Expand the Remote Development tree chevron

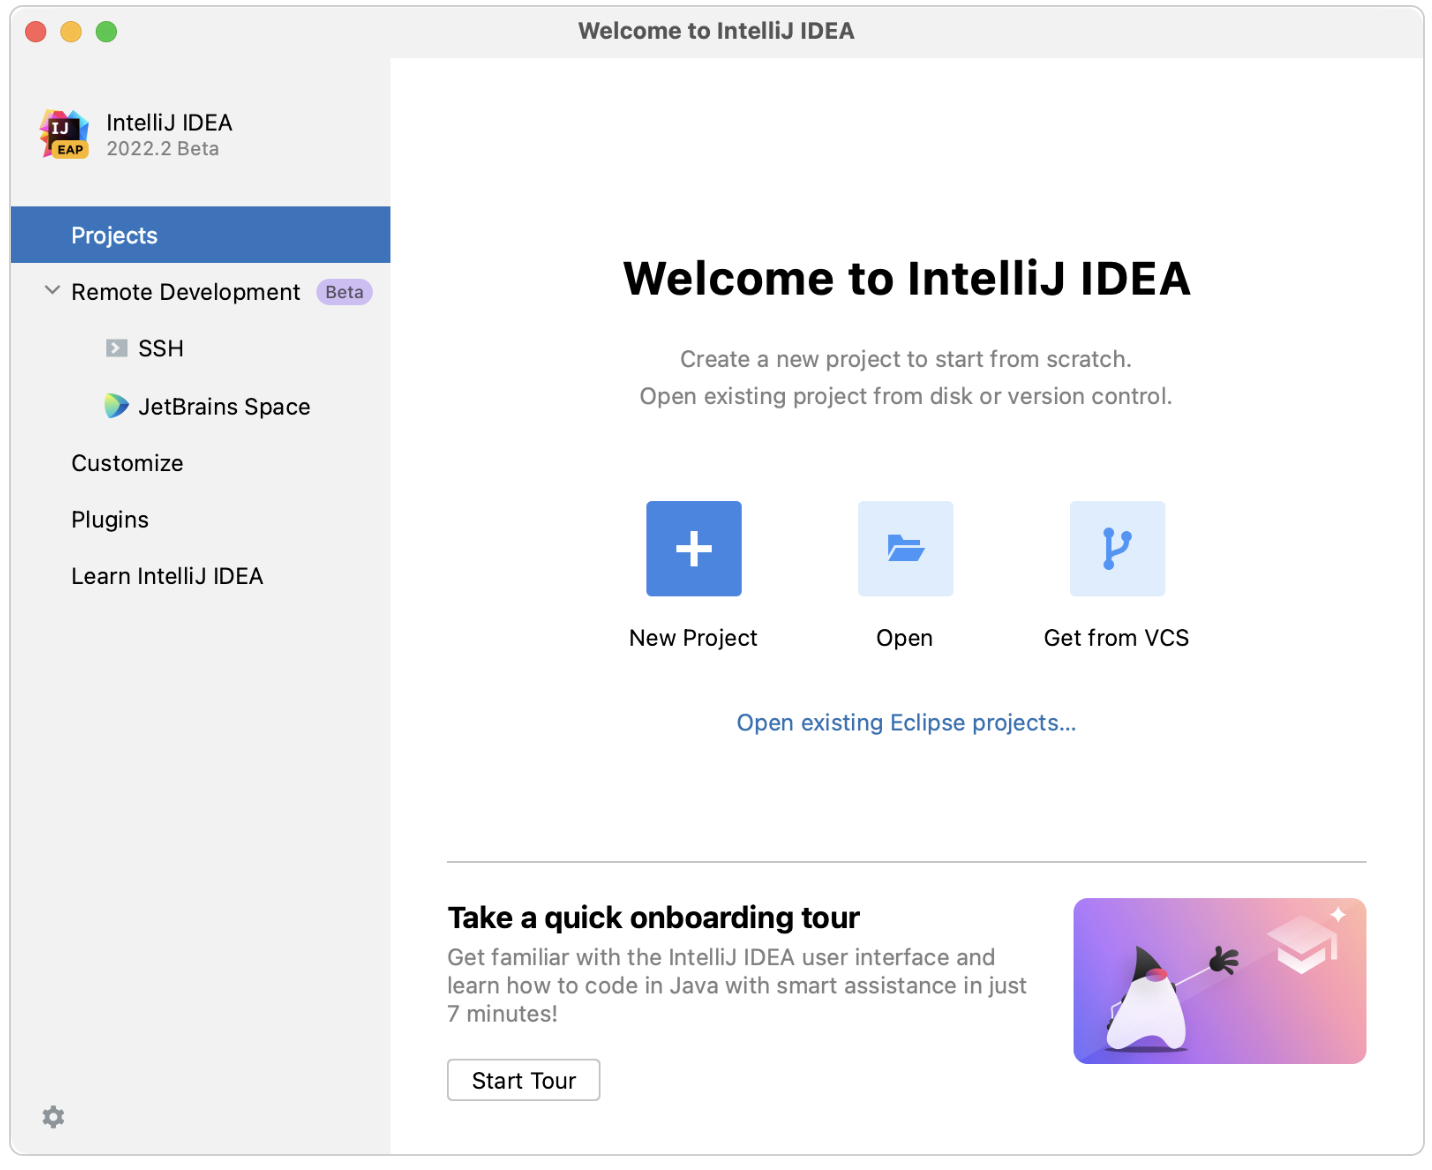pos(51,290)
